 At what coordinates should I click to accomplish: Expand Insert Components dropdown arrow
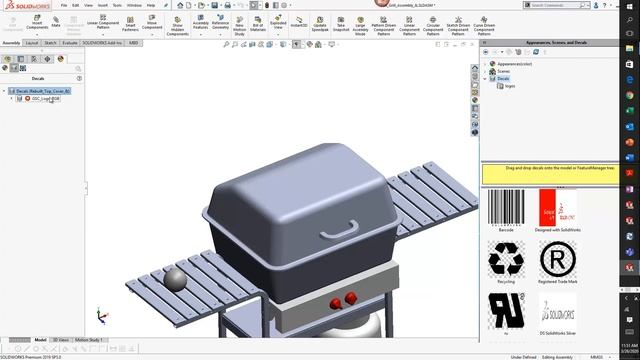[37, 34]
